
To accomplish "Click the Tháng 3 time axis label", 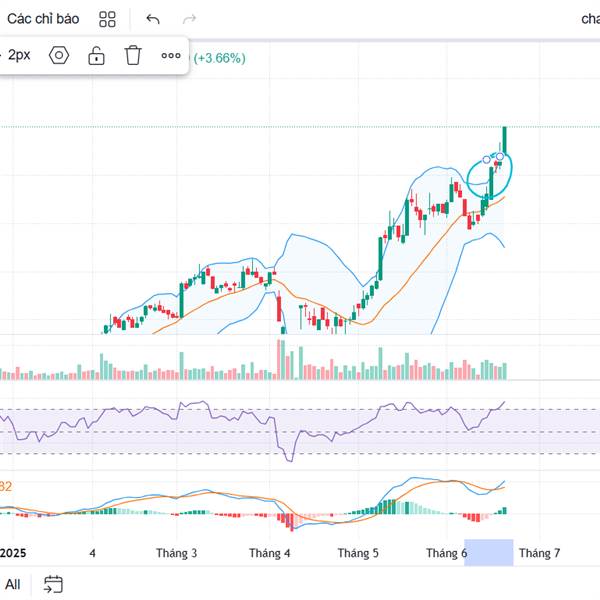I will tap(176, 553).
